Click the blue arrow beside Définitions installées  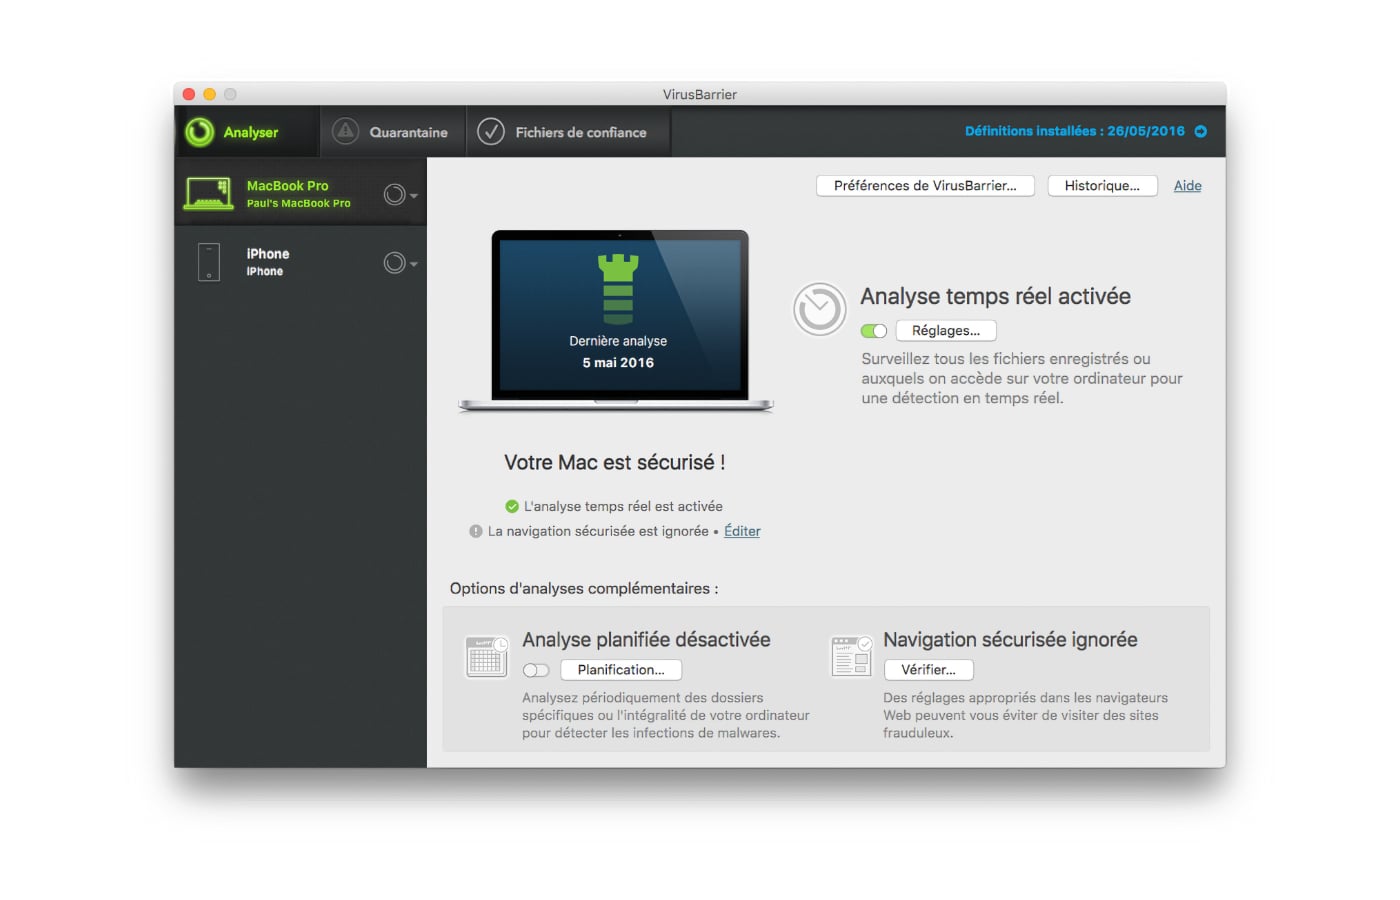coord(1201,131)
